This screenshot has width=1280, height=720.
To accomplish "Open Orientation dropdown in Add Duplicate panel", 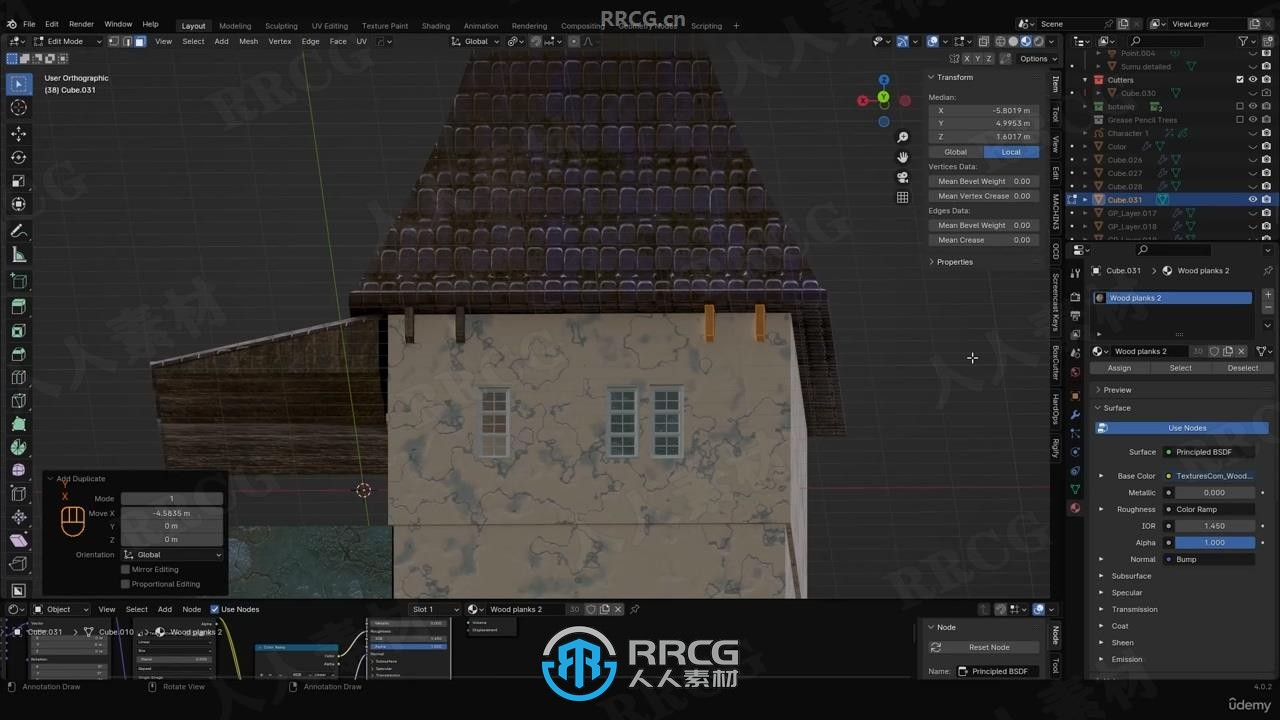I will coord(172,554).
